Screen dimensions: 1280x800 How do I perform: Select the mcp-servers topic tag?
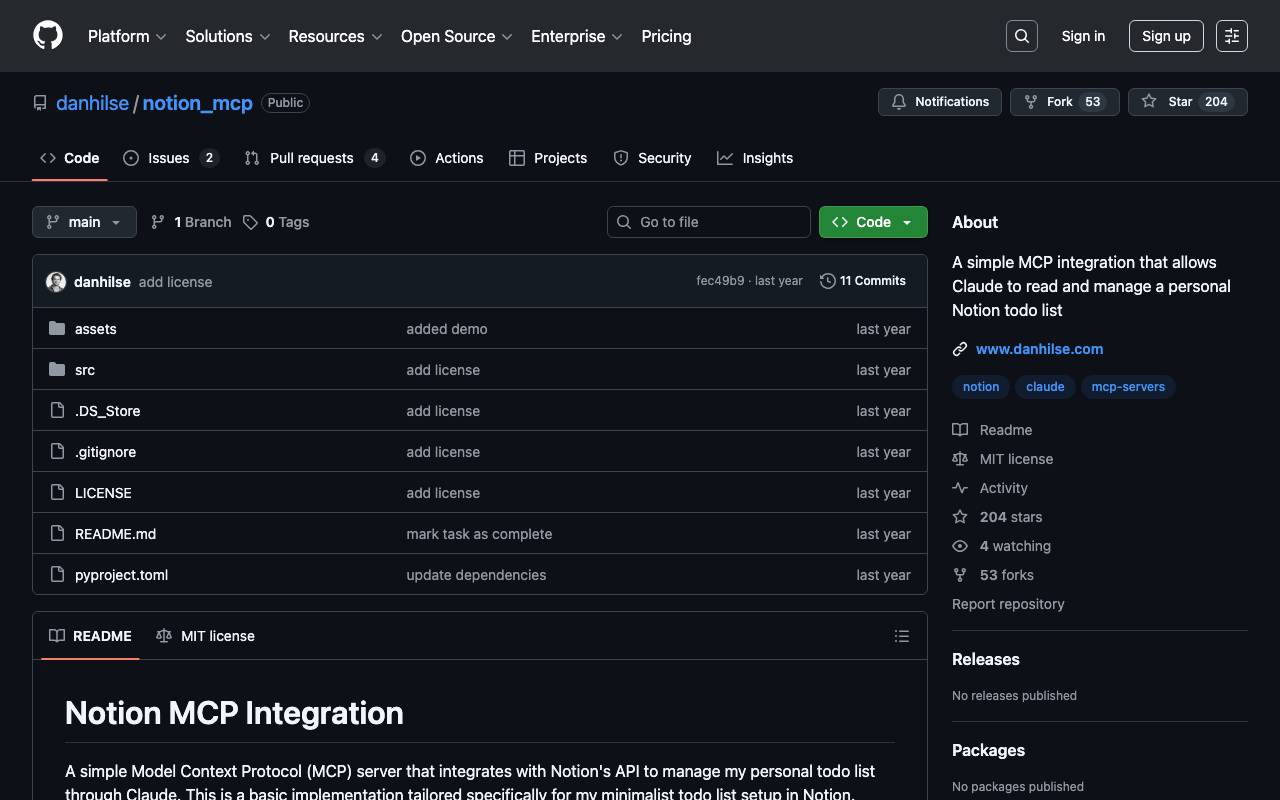(1127, 387)
